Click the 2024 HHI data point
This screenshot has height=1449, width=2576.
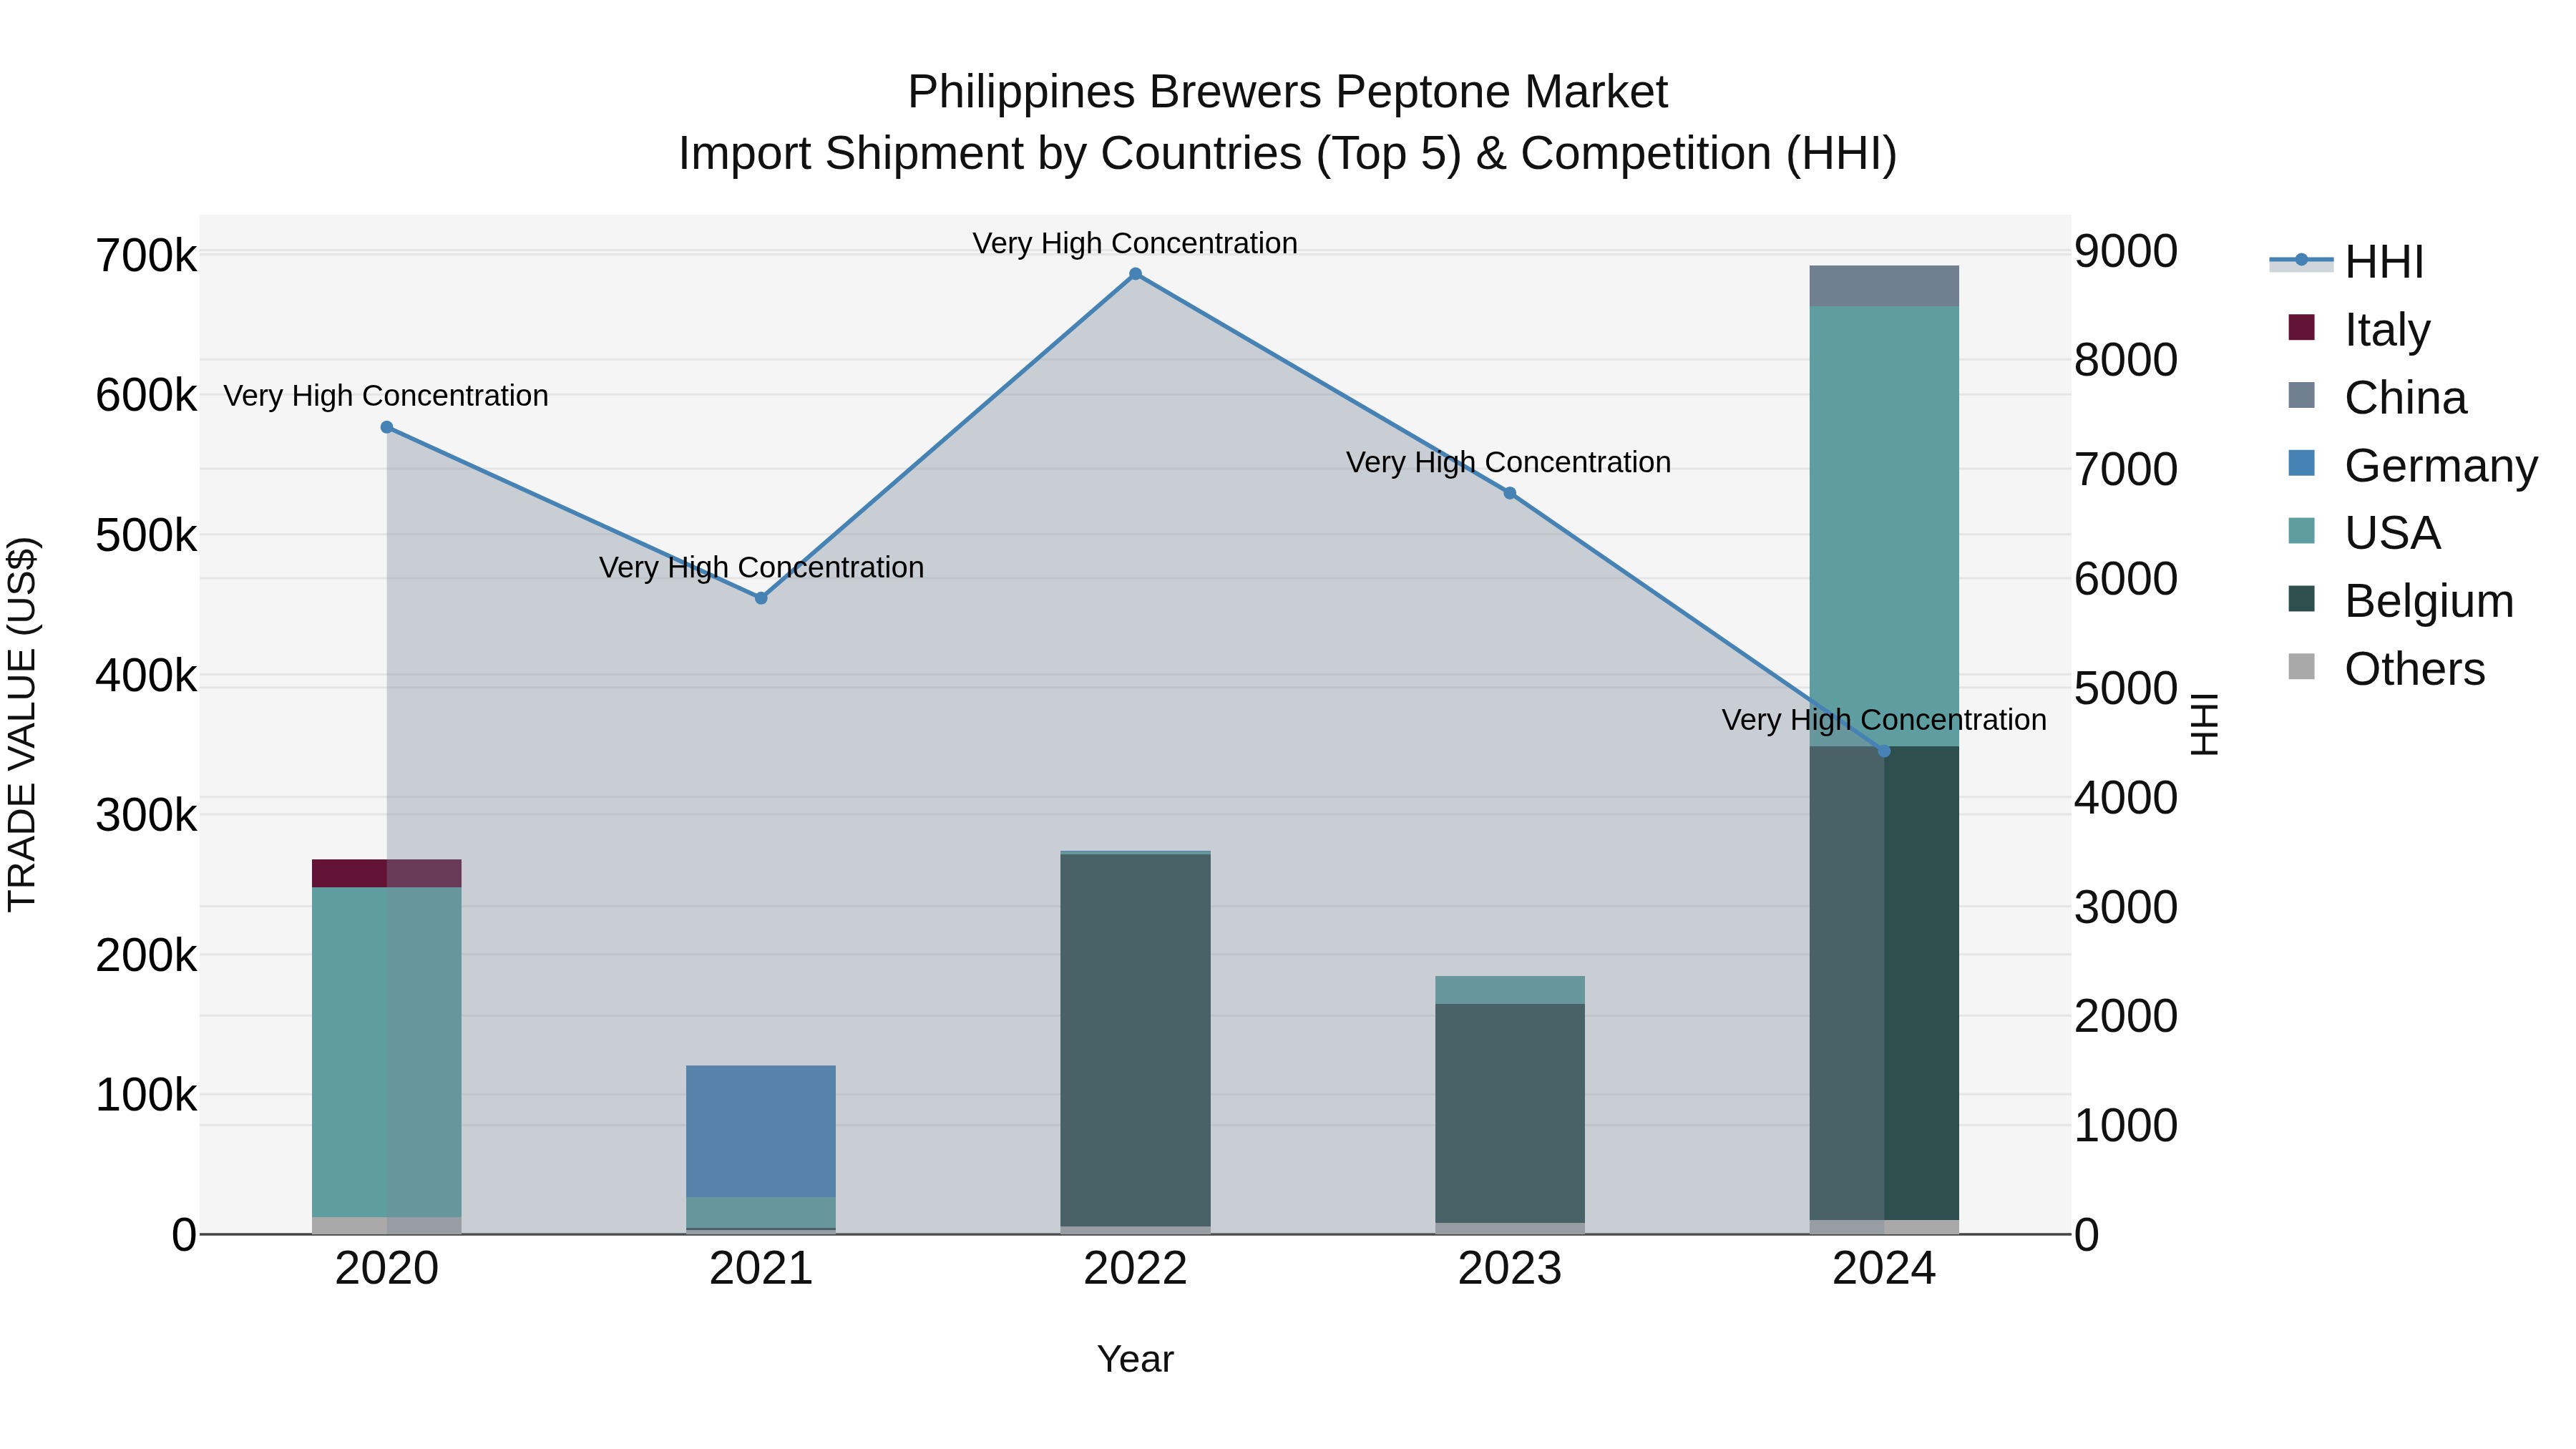pos(1884,751)
